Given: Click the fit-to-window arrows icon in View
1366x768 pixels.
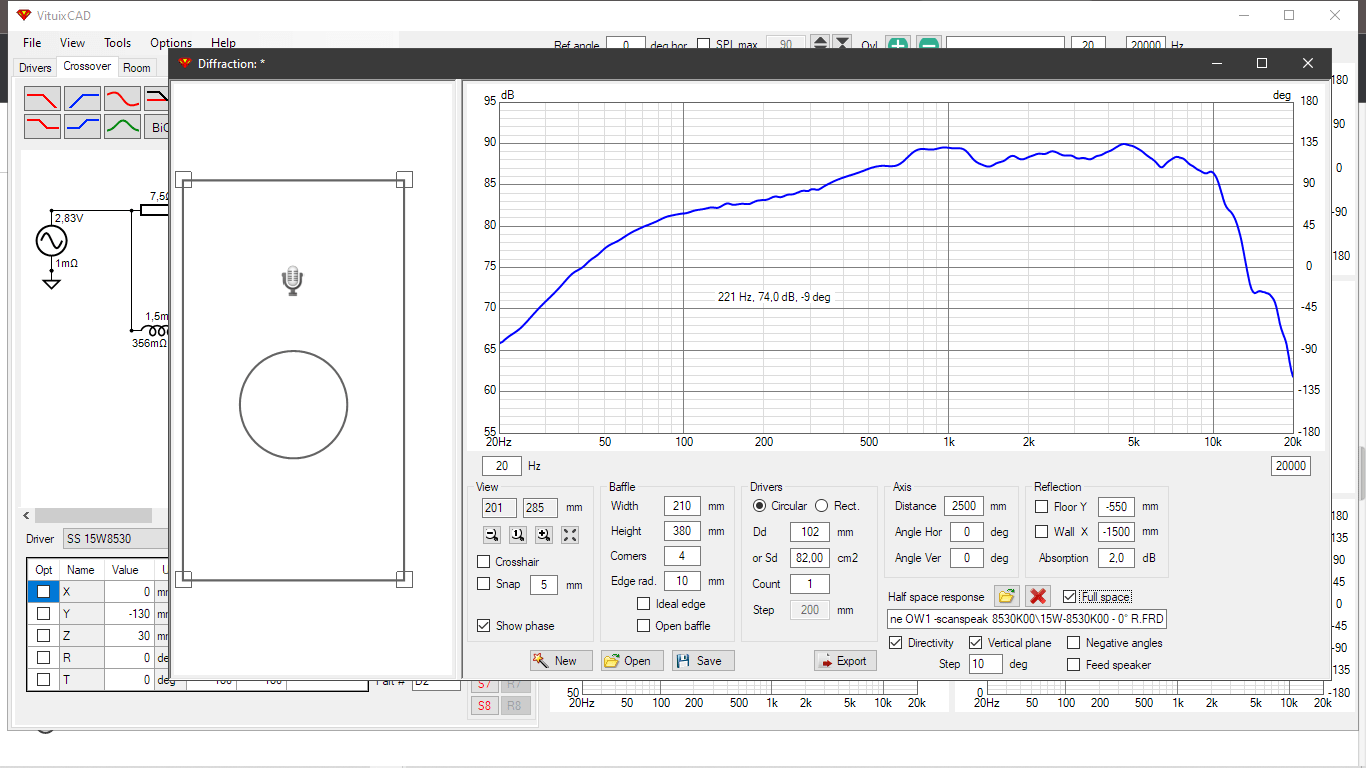Looking at the screenshot, I should click(569, 535).
